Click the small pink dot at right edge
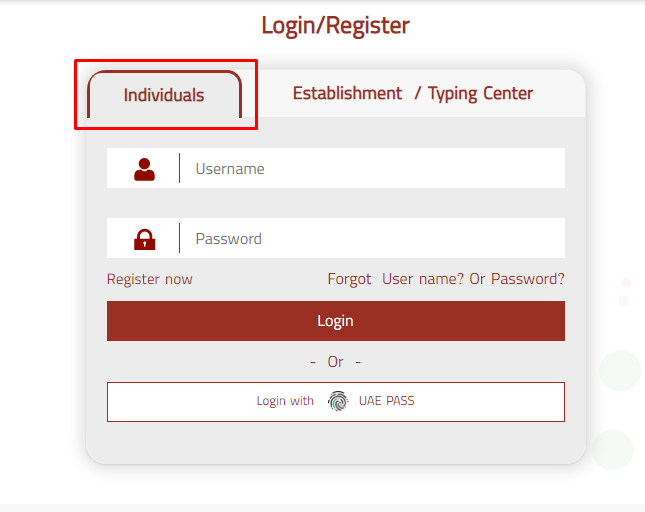The image size is (645, 512). tap(625, 284)
